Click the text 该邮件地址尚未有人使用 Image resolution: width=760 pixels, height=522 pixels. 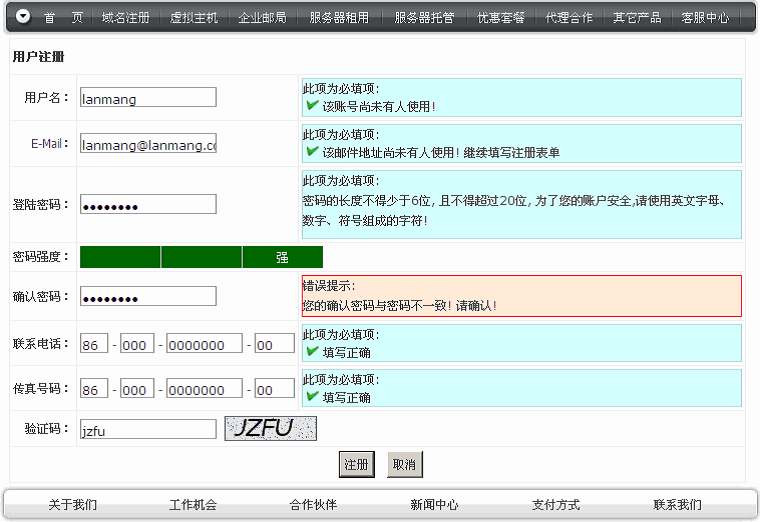point(391,153)
